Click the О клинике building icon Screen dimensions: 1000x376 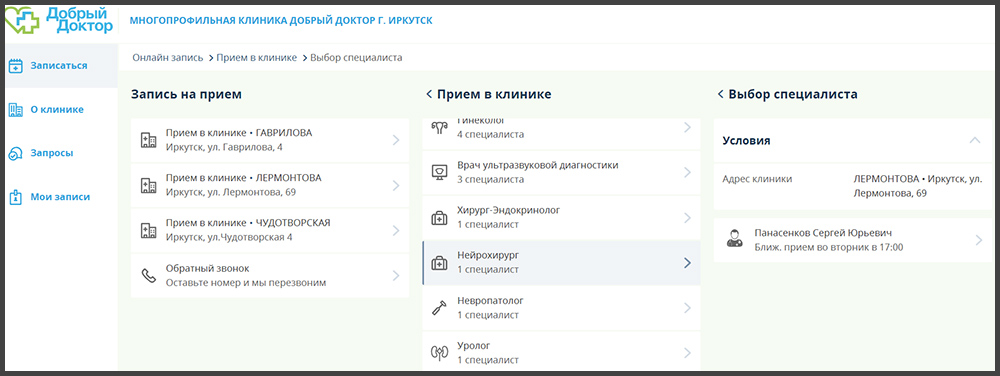point(16,110)
